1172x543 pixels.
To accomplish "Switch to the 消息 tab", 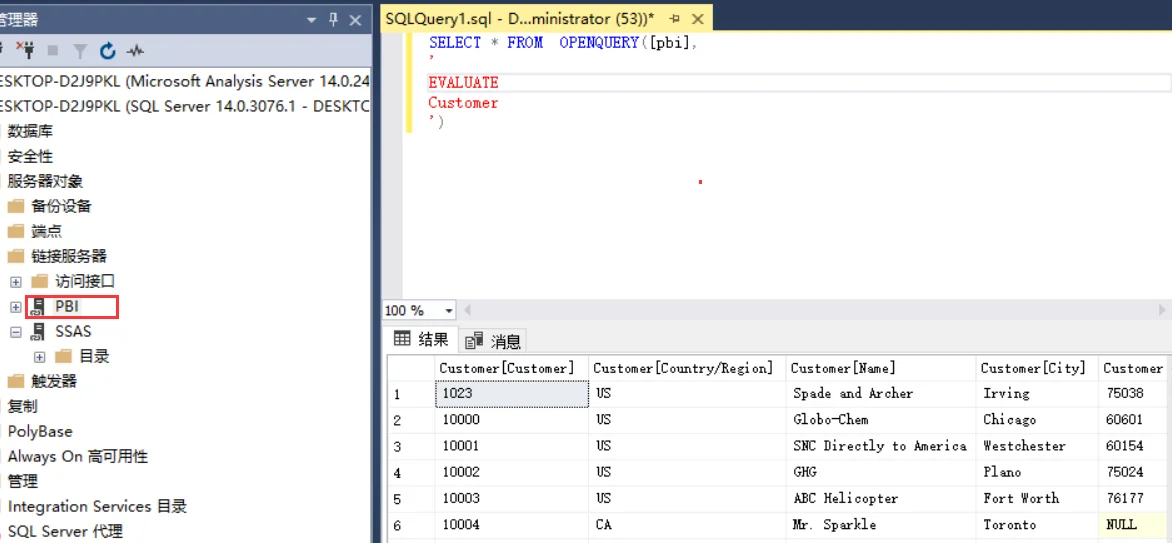I will pyautogui.click(x=493, y=342).
